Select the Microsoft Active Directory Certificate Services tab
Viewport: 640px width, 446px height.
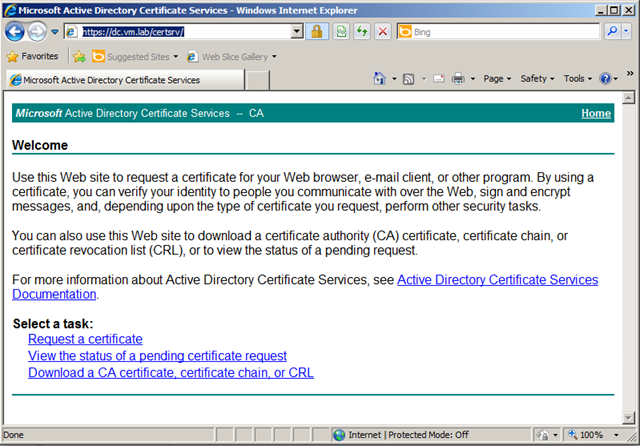(124, 80)
